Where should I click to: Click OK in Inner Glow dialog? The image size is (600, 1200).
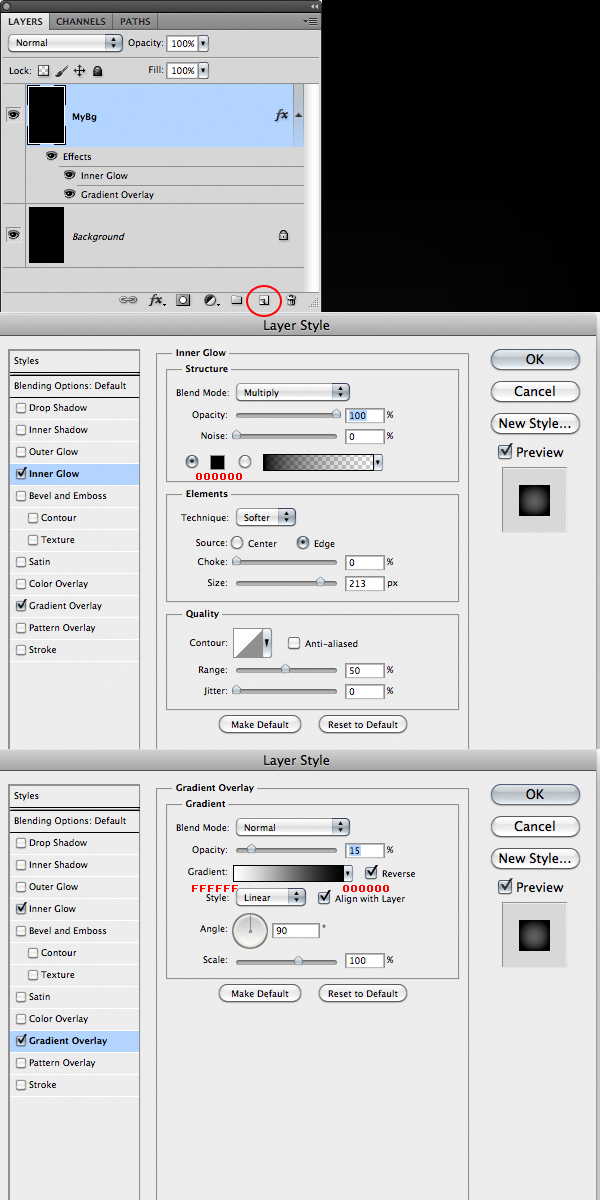pyautogui.click(x=535, y=359)
